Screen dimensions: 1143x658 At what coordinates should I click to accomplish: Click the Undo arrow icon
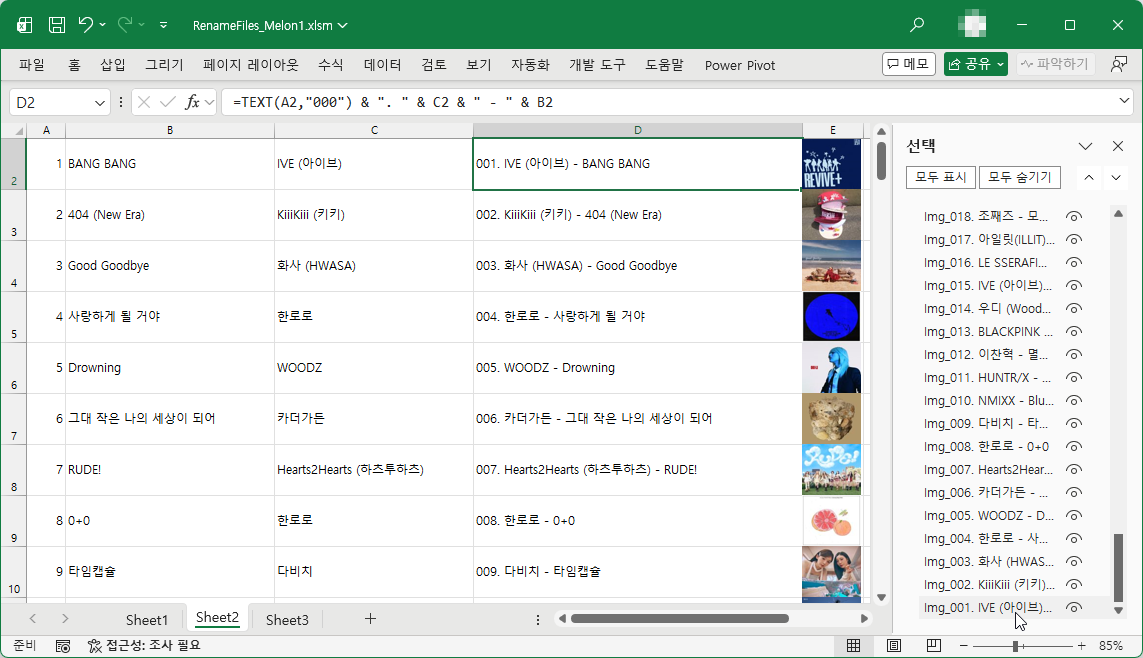tap(85, 25)
